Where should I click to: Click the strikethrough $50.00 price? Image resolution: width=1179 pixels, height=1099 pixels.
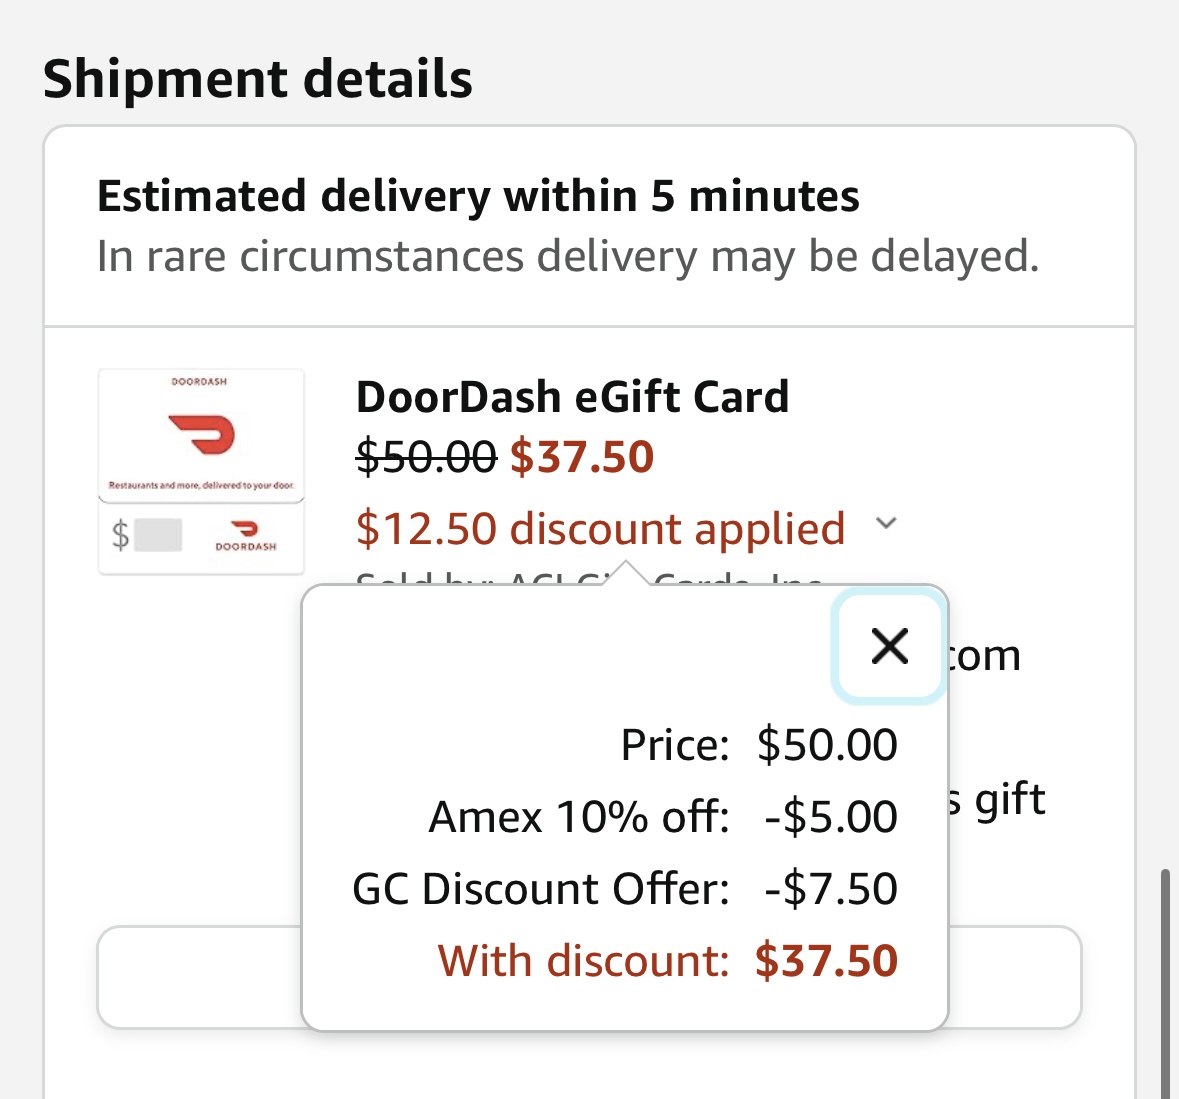pos(426,457)
